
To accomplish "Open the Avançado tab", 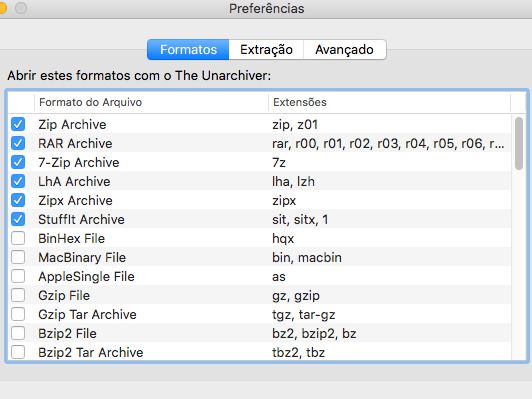I will tap(345, 50).
